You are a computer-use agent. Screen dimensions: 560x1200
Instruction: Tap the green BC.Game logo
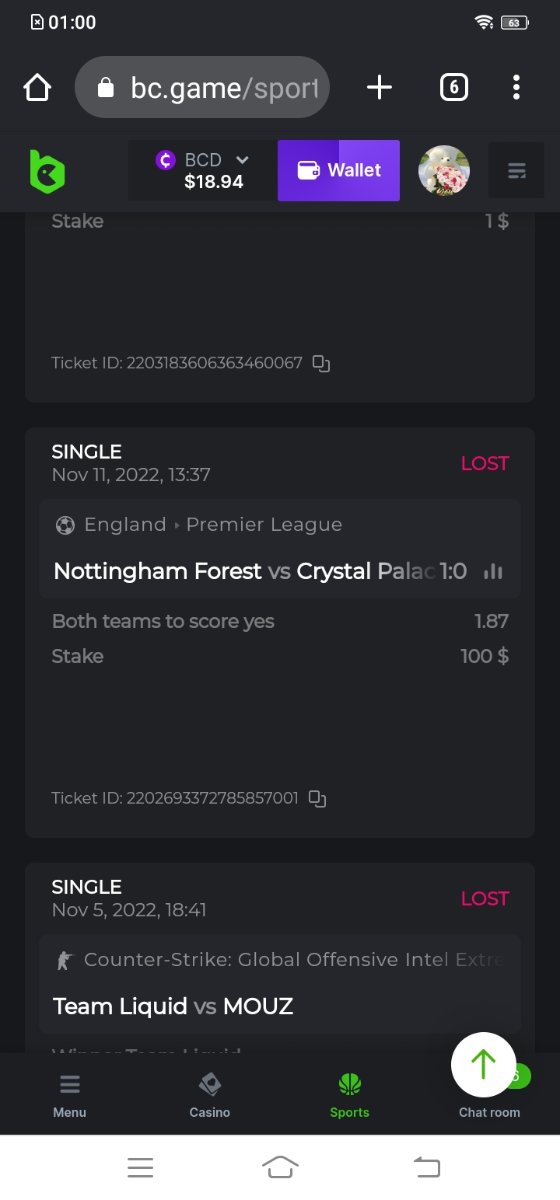coord(47,171)
